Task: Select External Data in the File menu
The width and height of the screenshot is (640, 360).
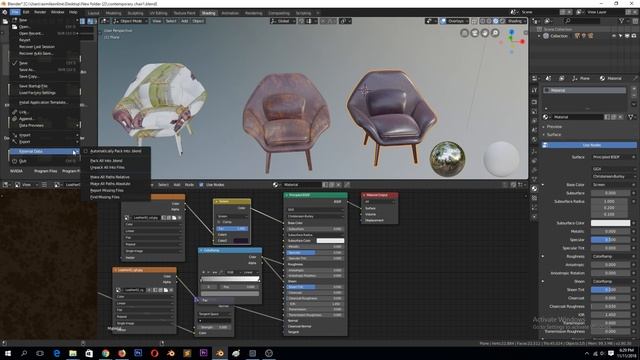Action: [x=44, y=151]
